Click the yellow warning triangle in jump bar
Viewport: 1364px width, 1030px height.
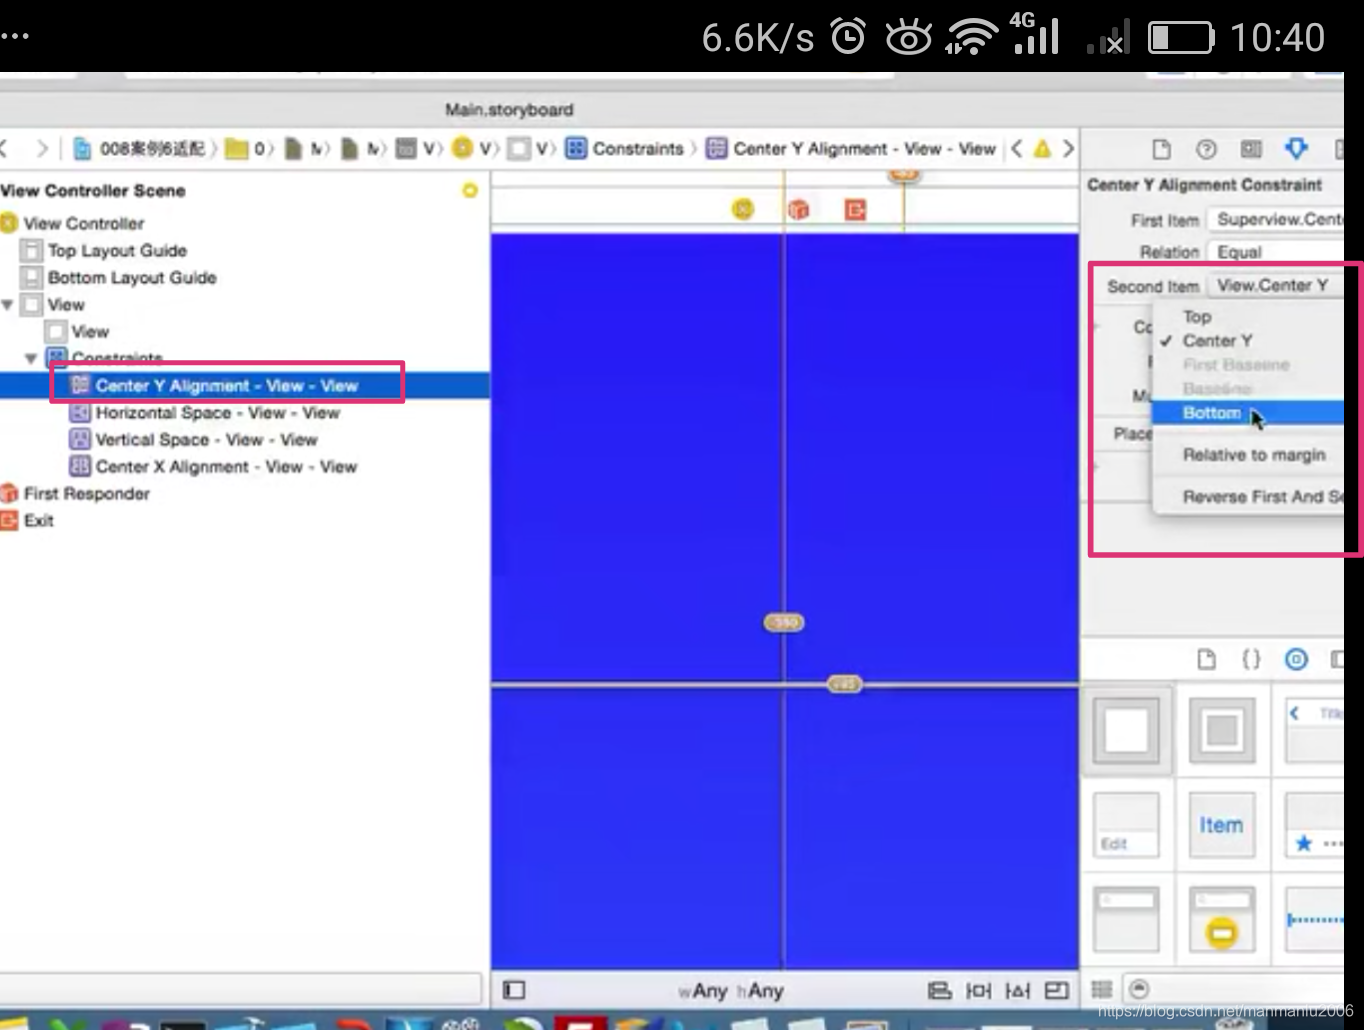tap(1042, 149)
